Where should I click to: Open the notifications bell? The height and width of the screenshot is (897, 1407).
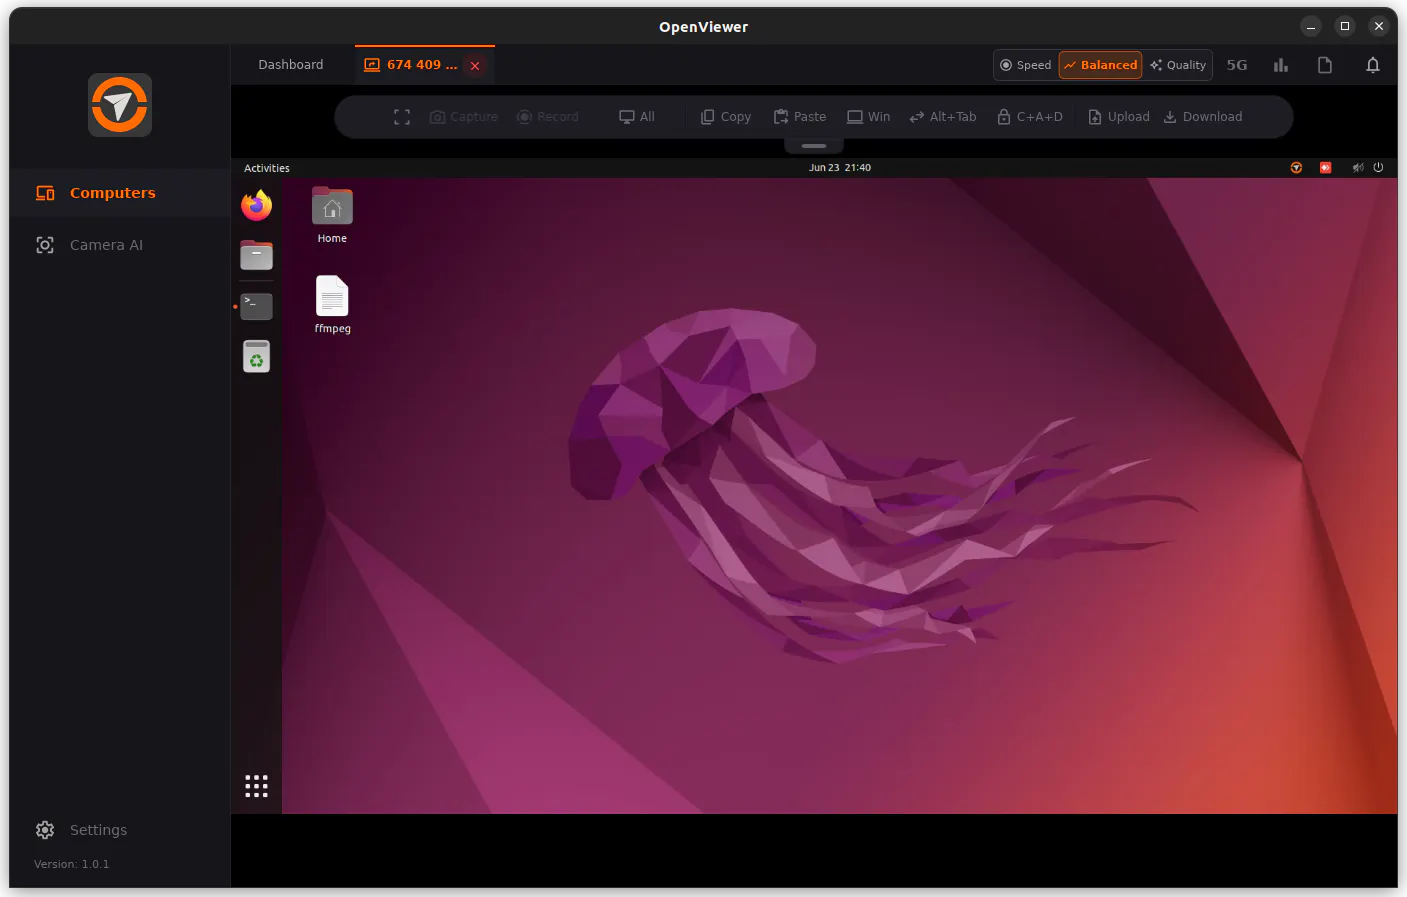pyautogui.click(x=1373, y=65)
